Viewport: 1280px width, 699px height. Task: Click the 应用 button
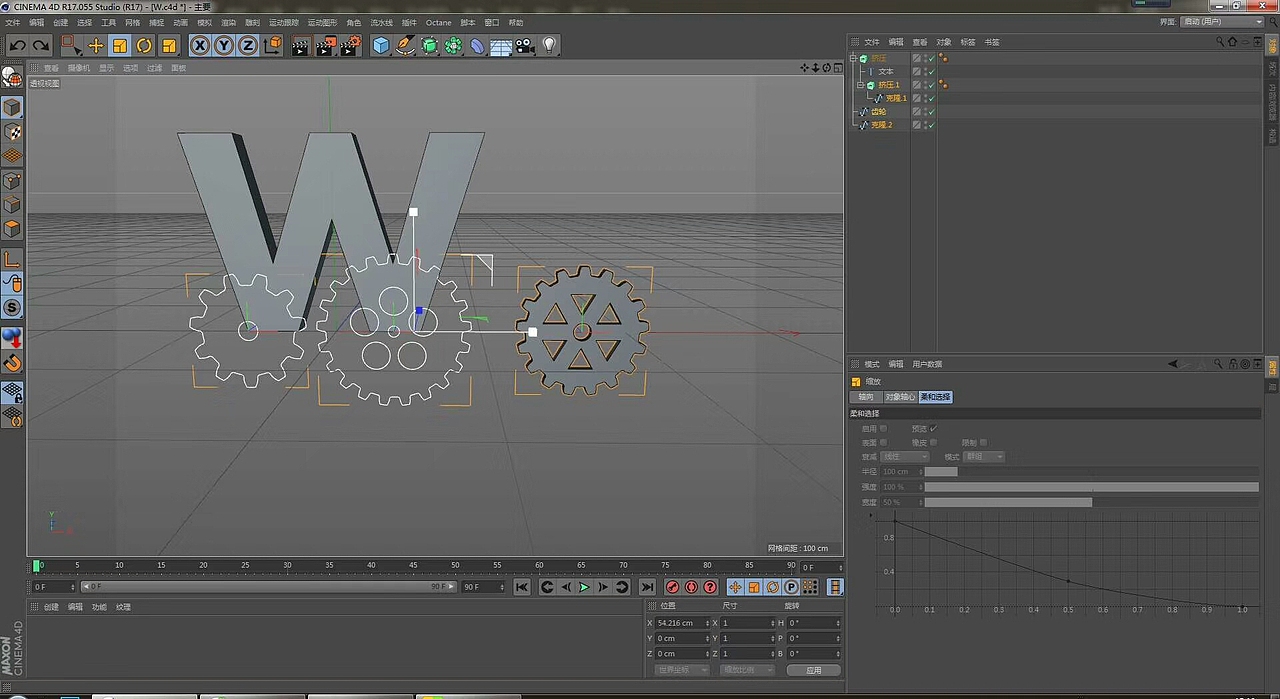point(815,669)
